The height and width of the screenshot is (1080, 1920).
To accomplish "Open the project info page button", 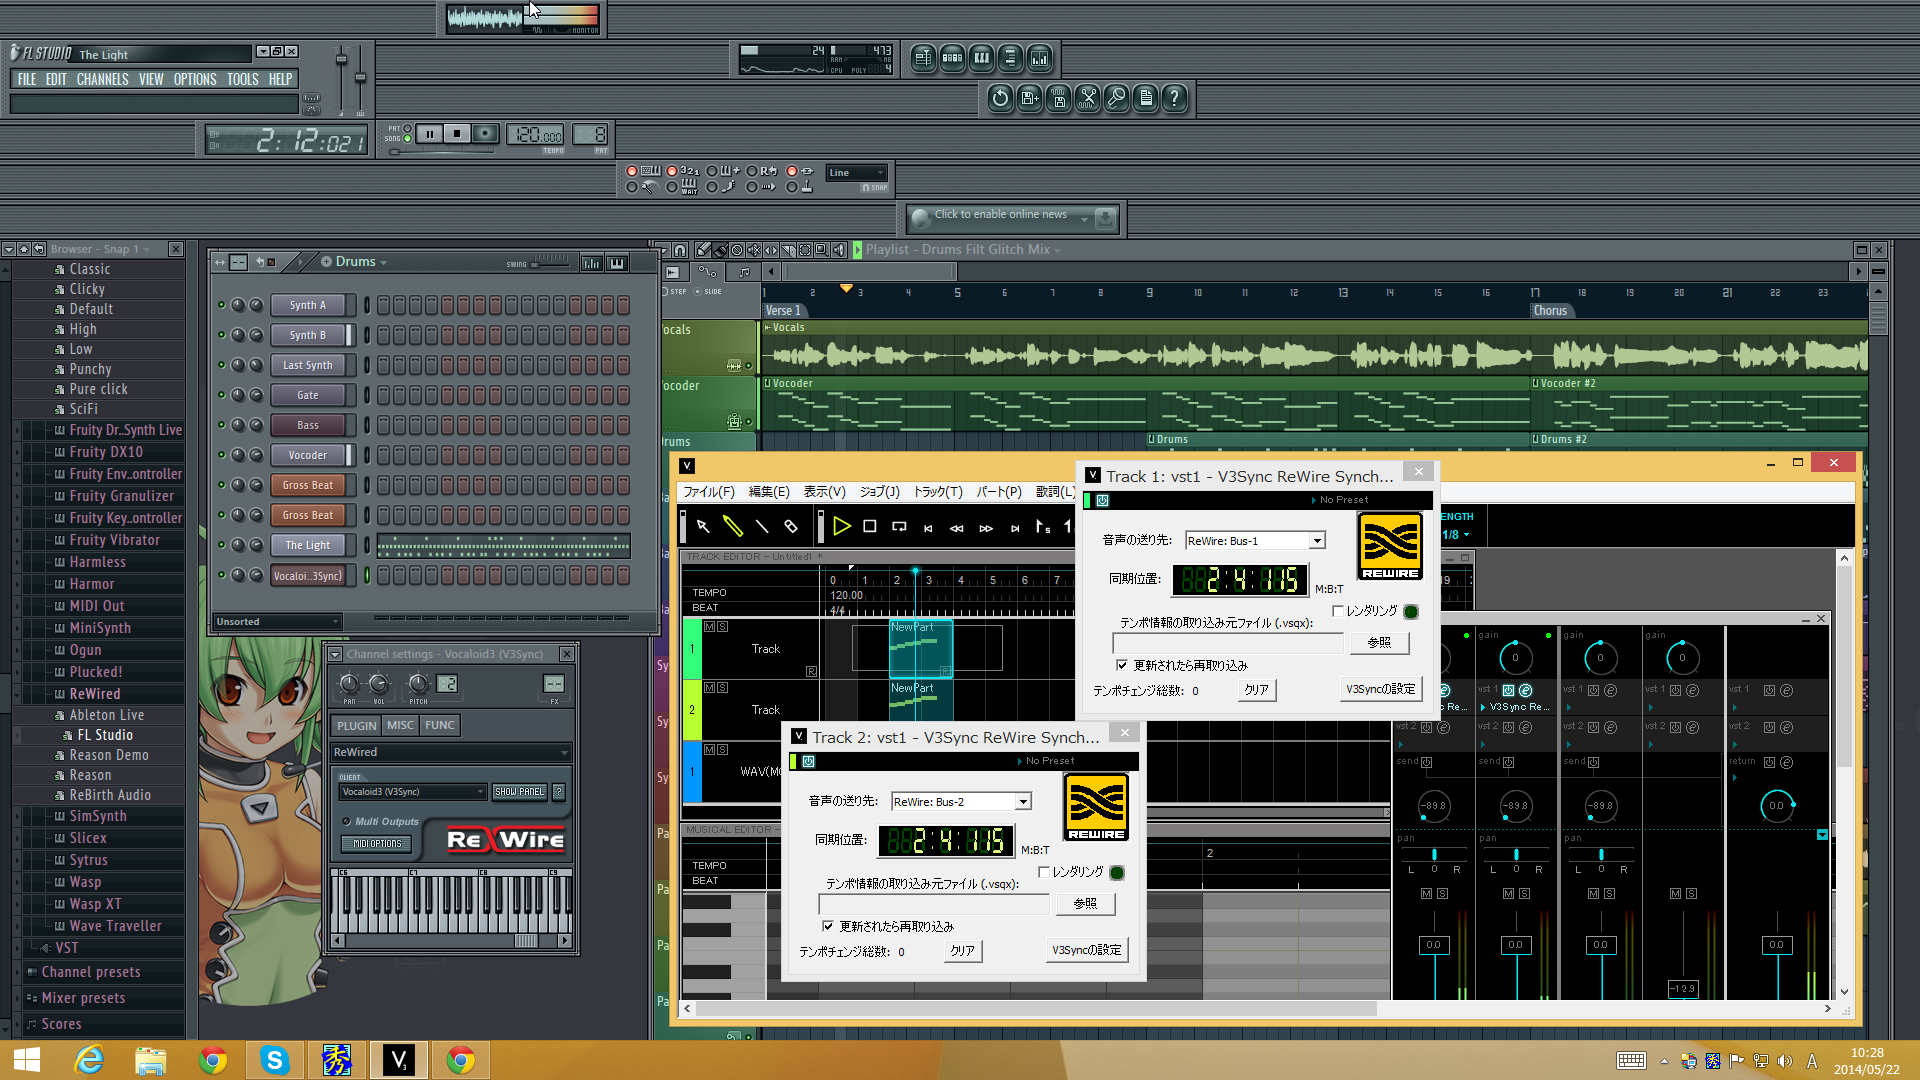I will click(1145, 98).
